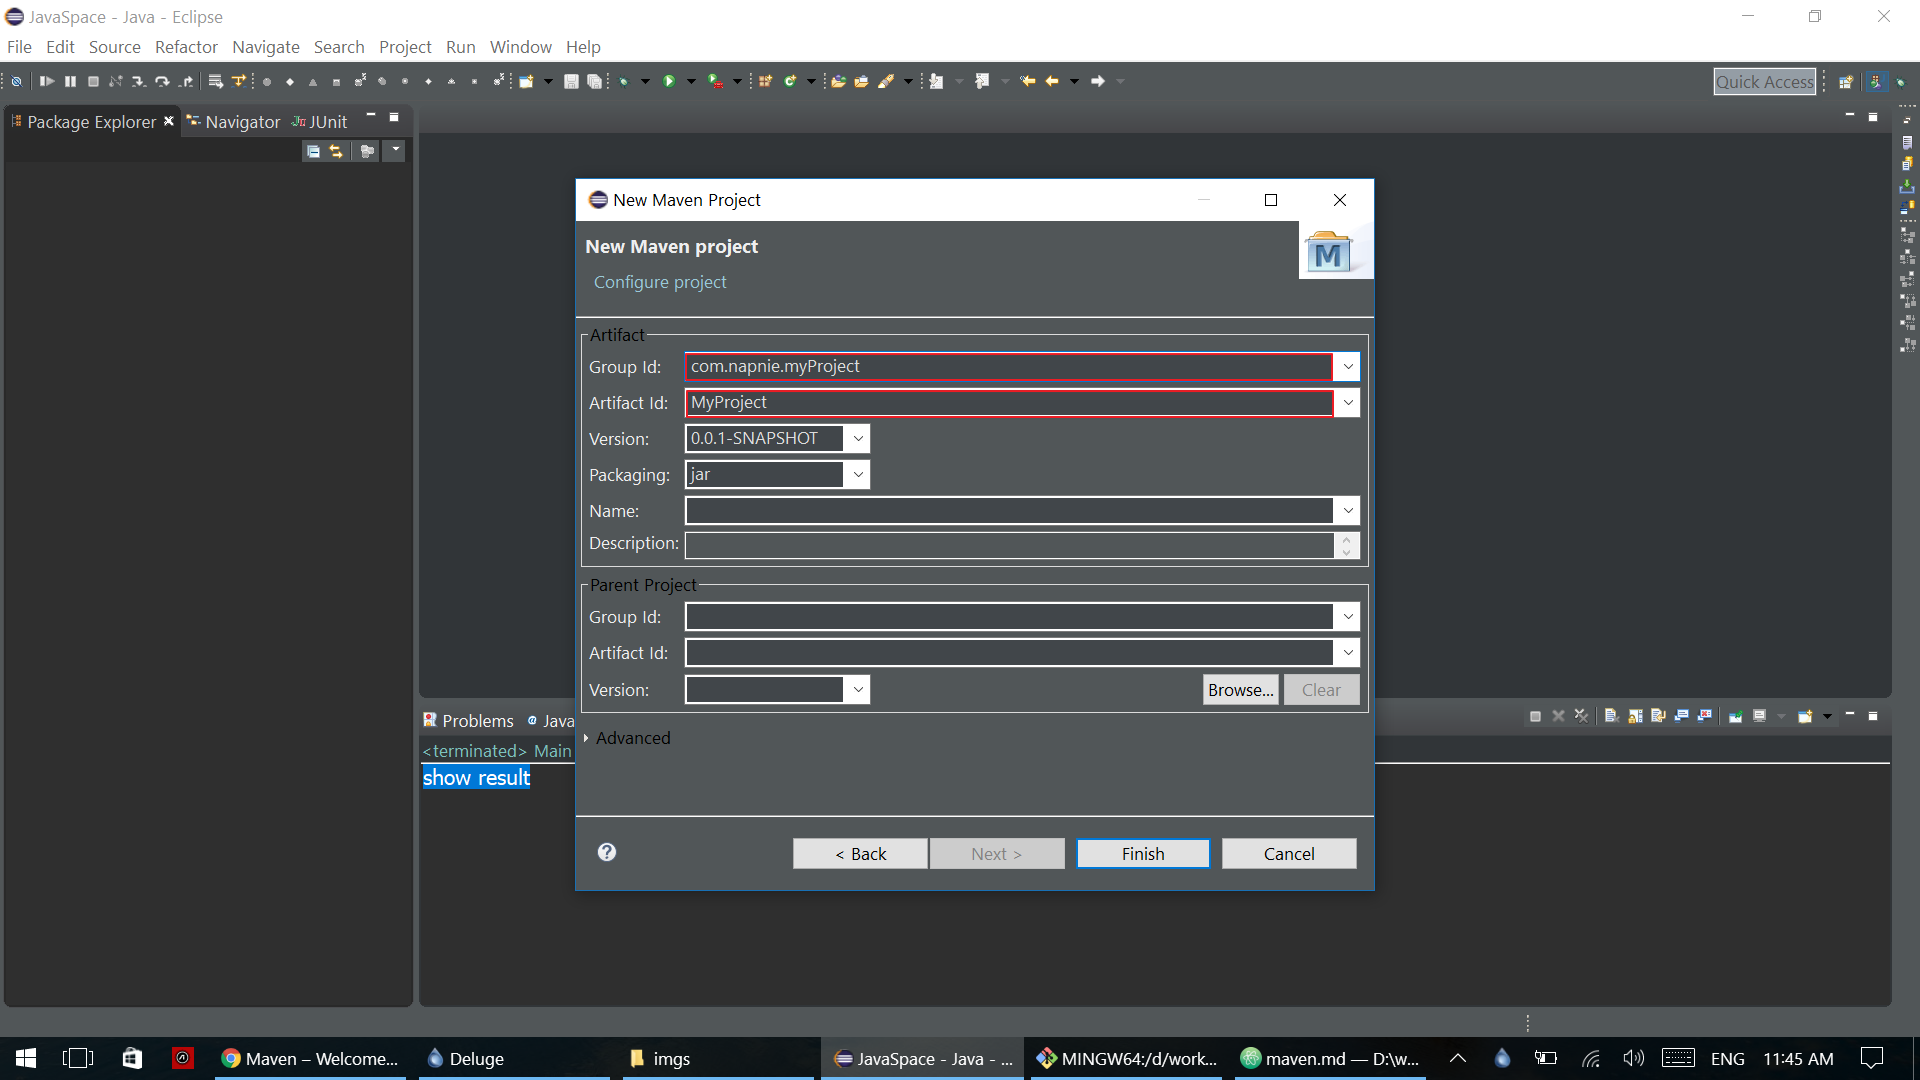Click the Browse... button
This screenshot has height=1080, width=1920.
(x=1241, y=690)
